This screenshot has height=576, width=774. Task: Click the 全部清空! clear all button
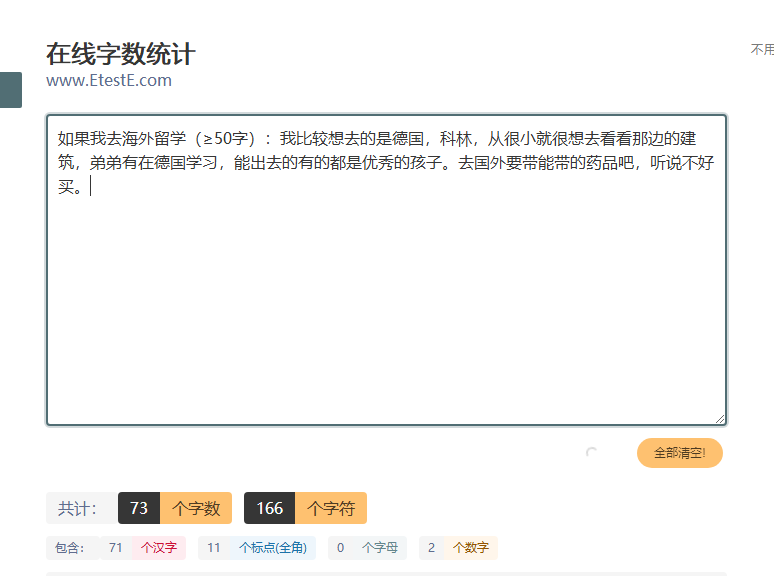[x=679, y=453]
